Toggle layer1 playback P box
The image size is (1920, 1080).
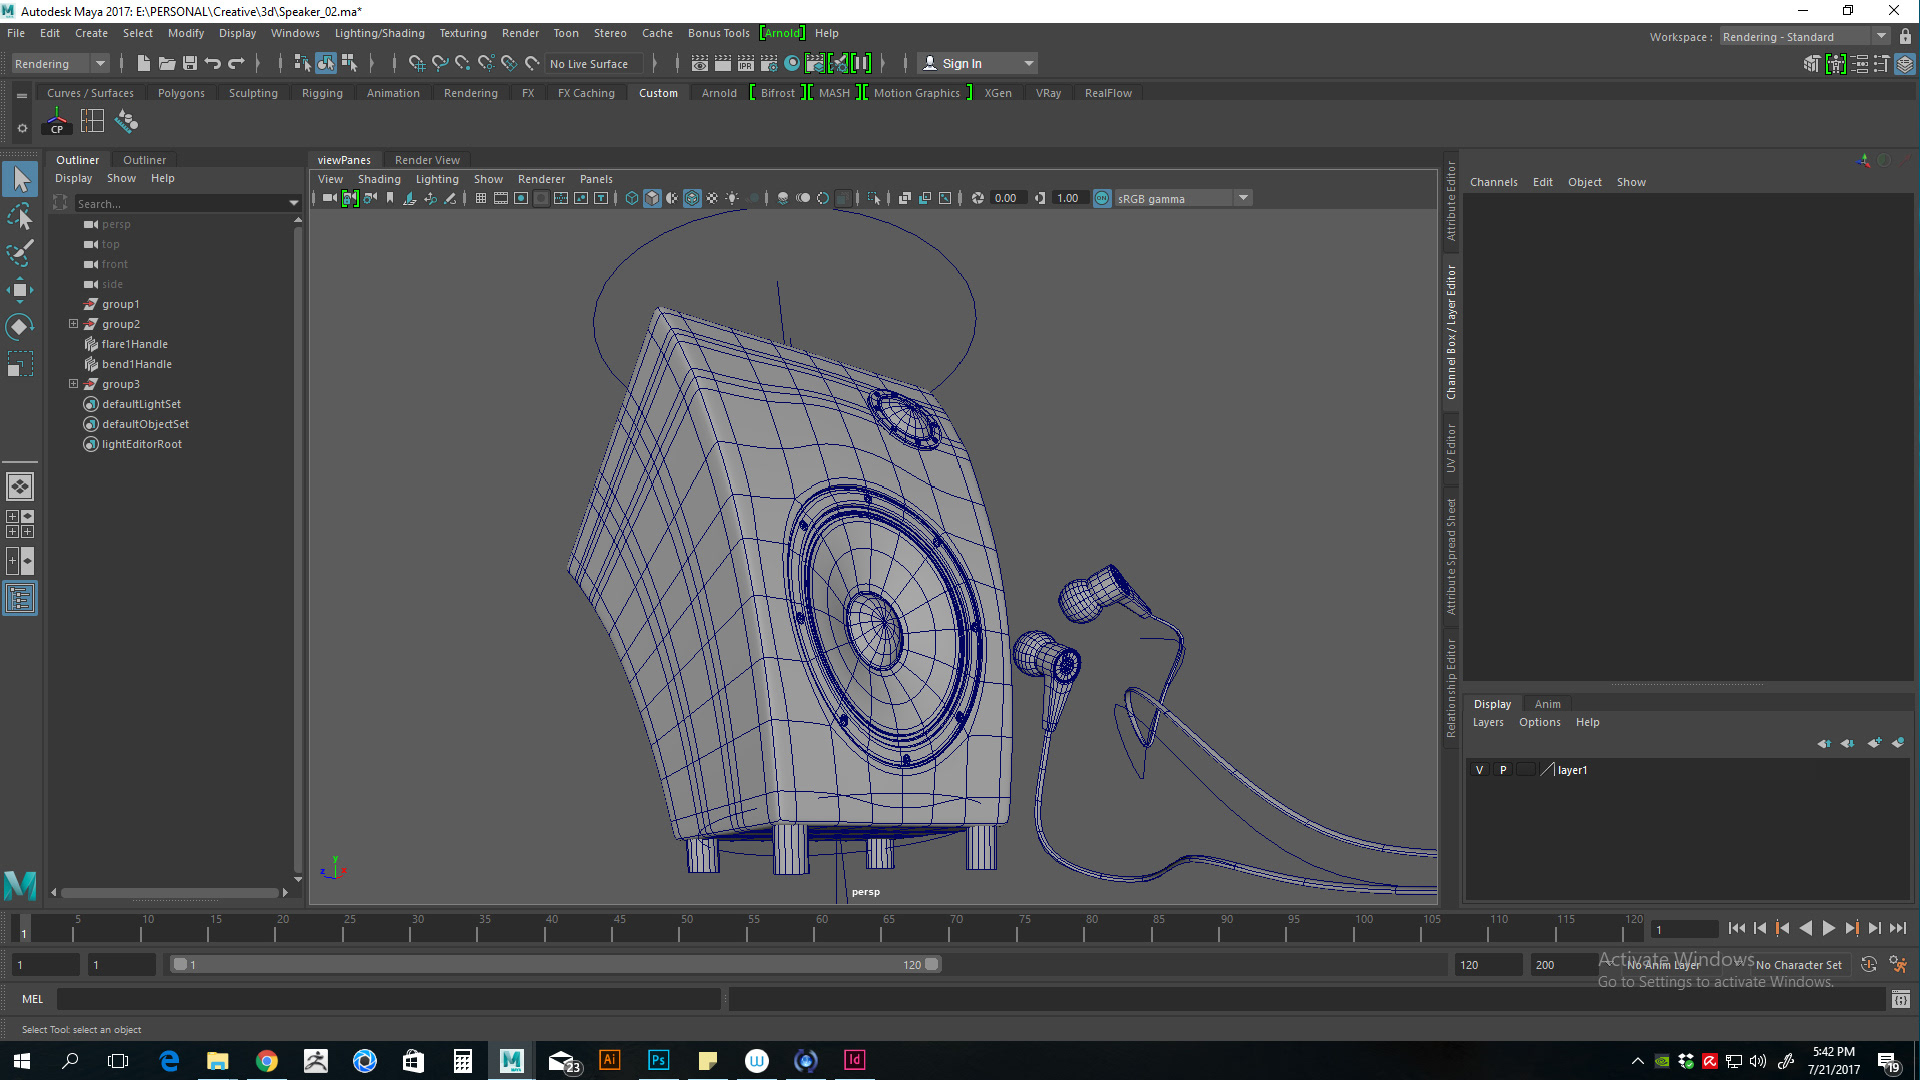tap(1502, 770)
